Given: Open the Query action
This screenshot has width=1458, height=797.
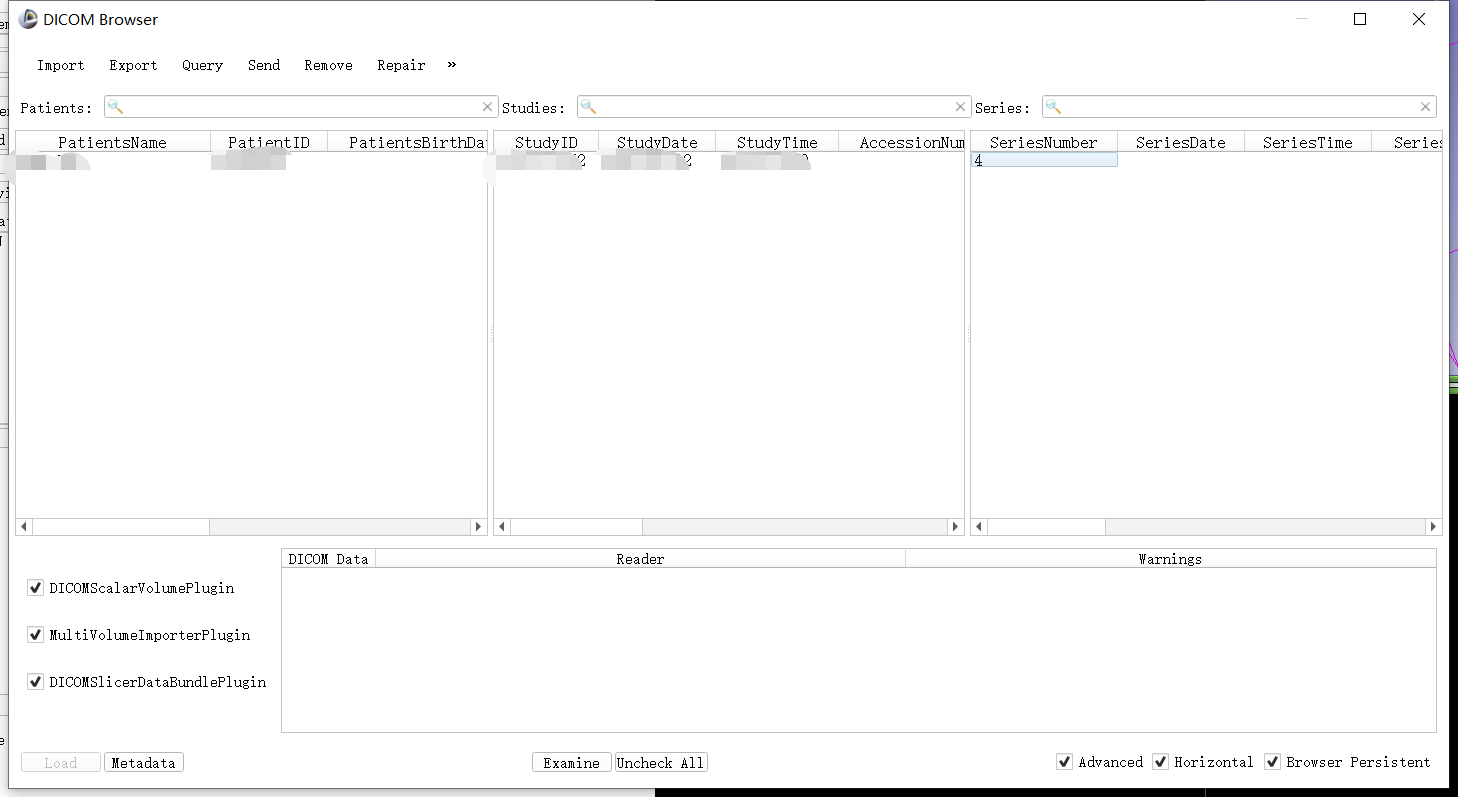Looking at the screenshot, I should click(x=202, y=65).
